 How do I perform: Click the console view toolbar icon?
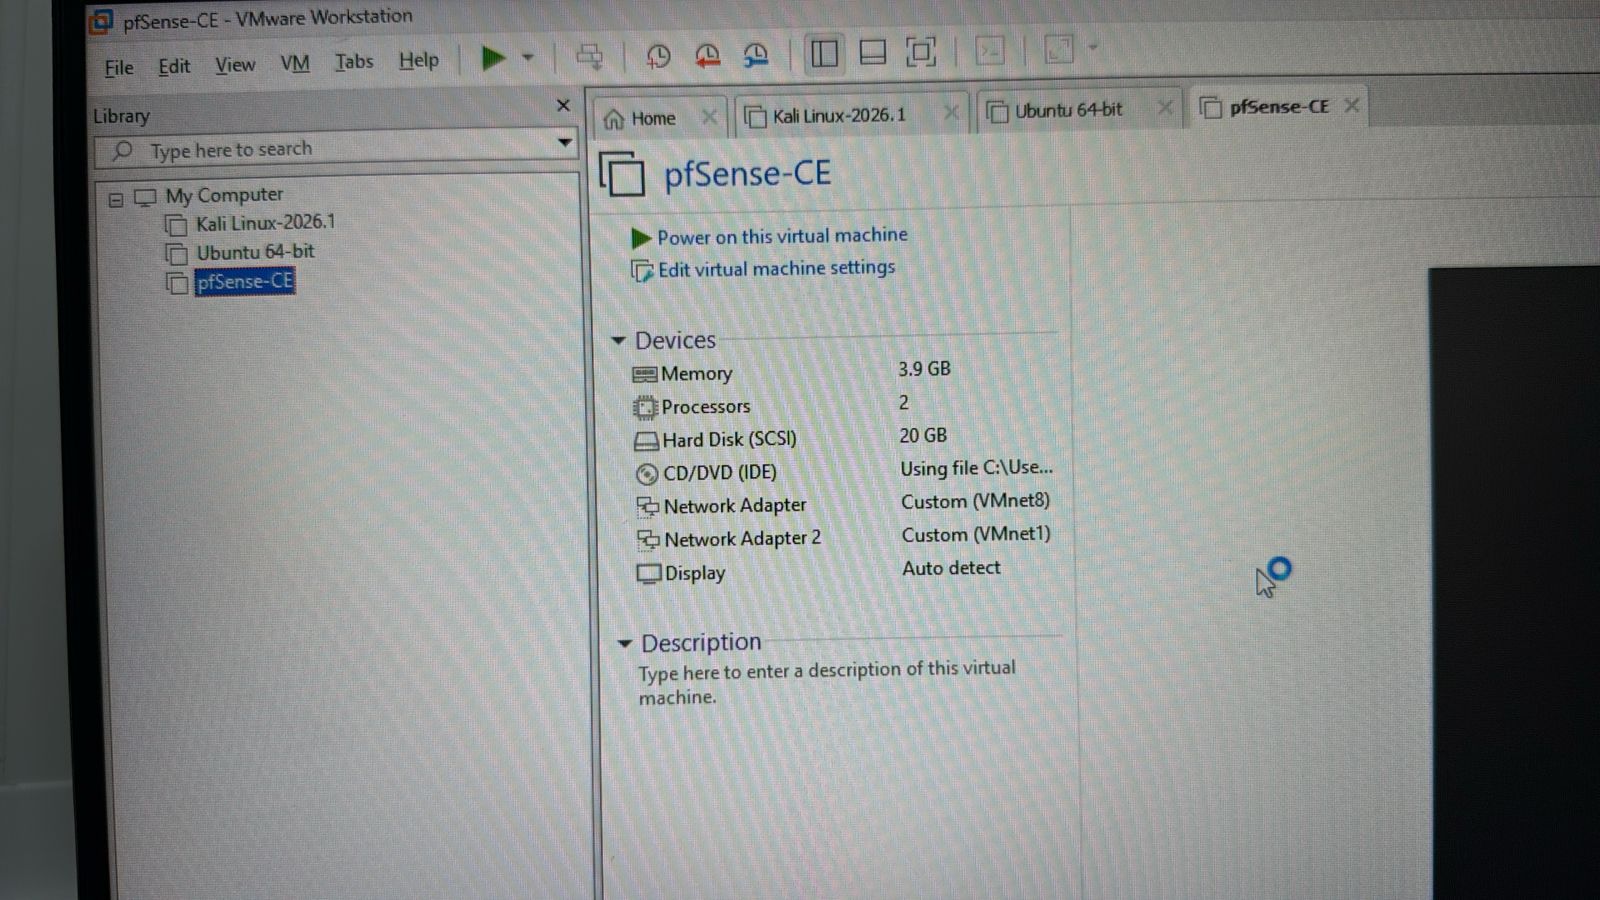point(990,50)
